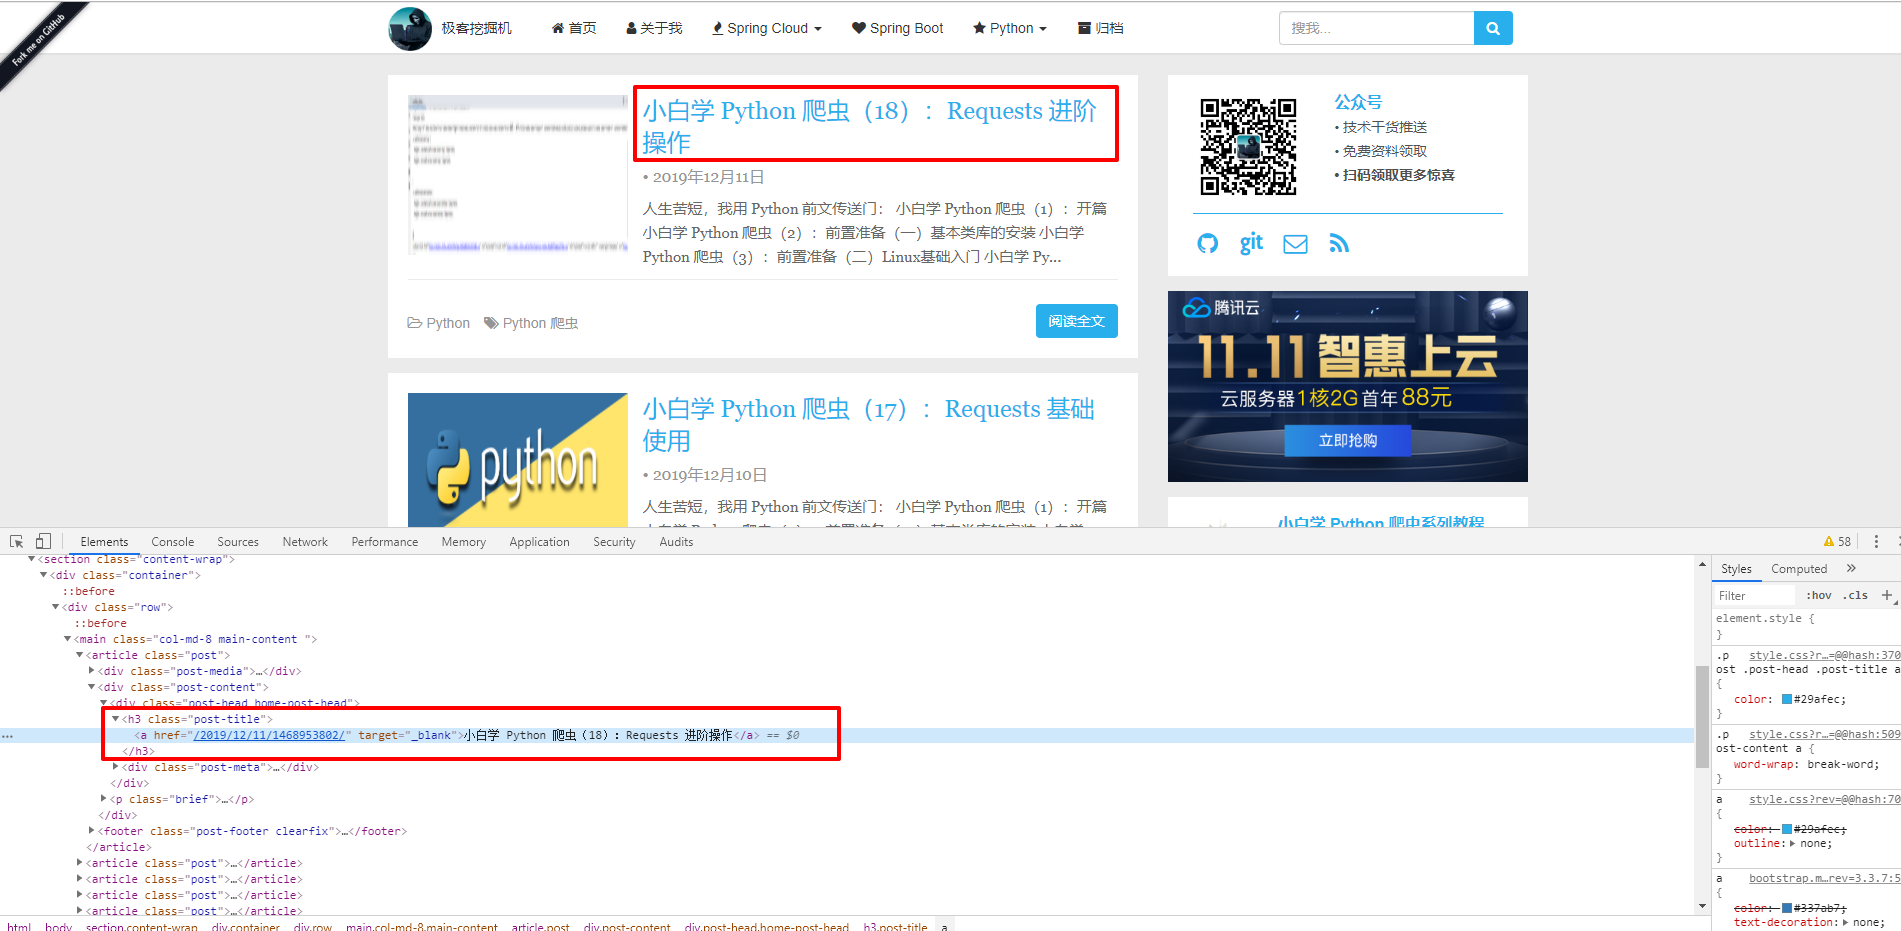
Task: Expand the Python navigation dropdown
Action: [1010, 28]
